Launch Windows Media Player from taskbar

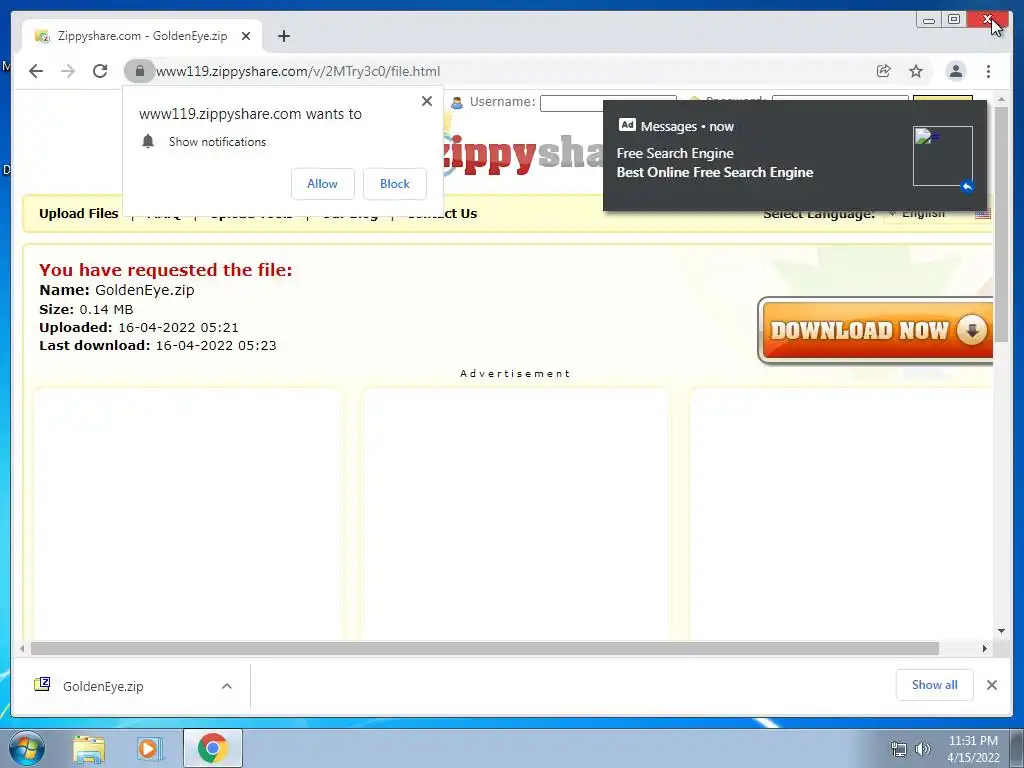click(149, 749)
